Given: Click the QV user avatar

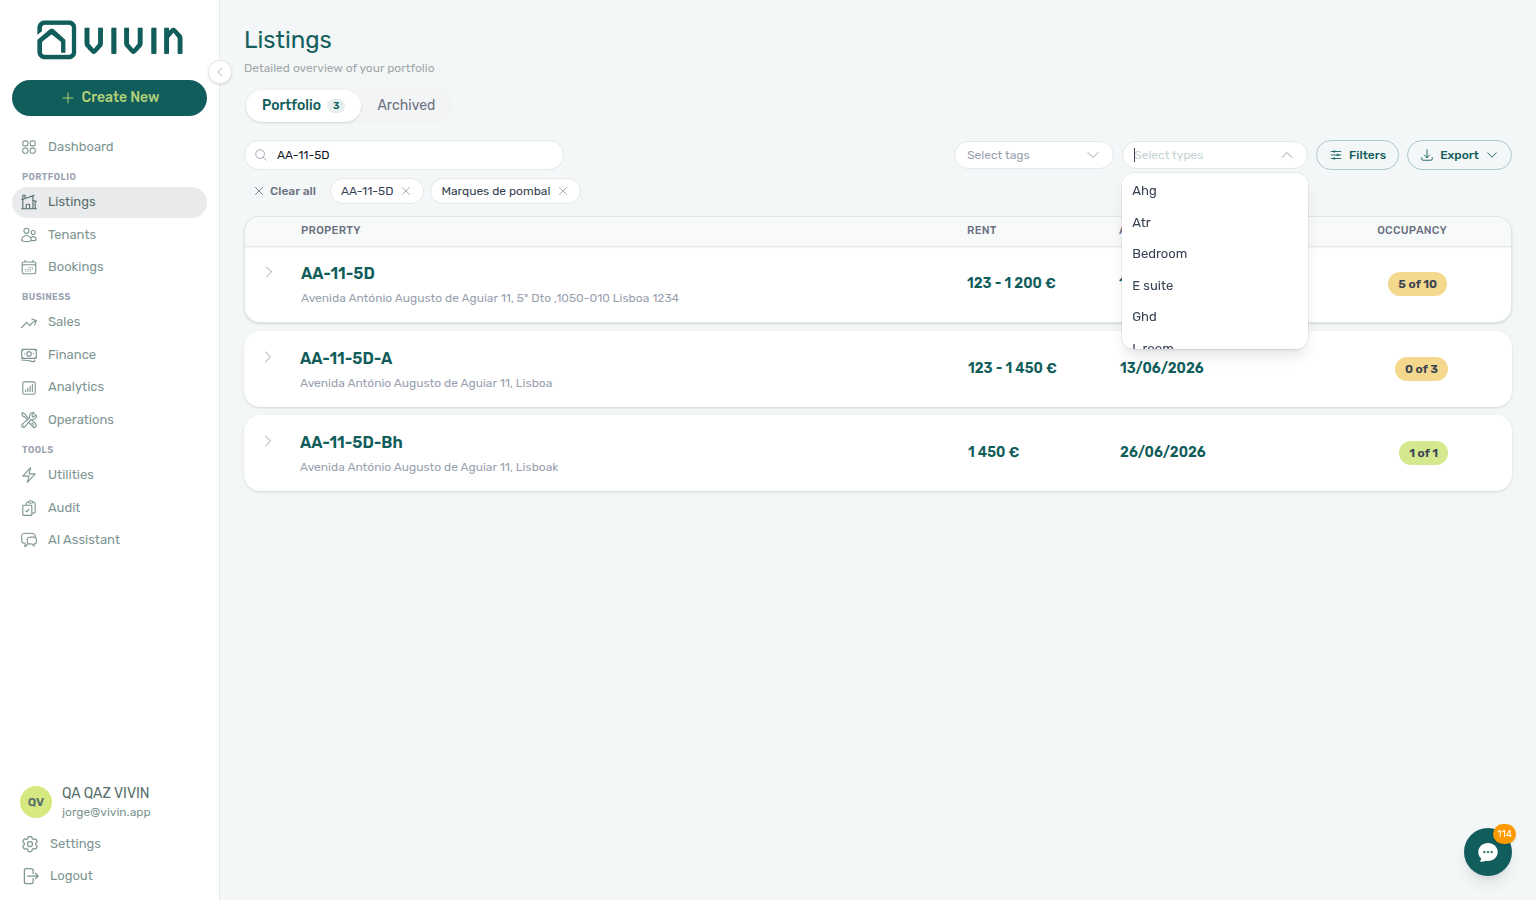Looking at the screenshot, I should [x=36, y=802].
